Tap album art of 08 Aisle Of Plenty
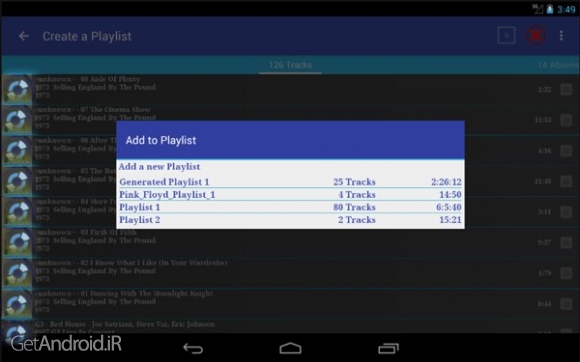Image resolution: width=580 pixels, height=362 pixels. point(17,89)
